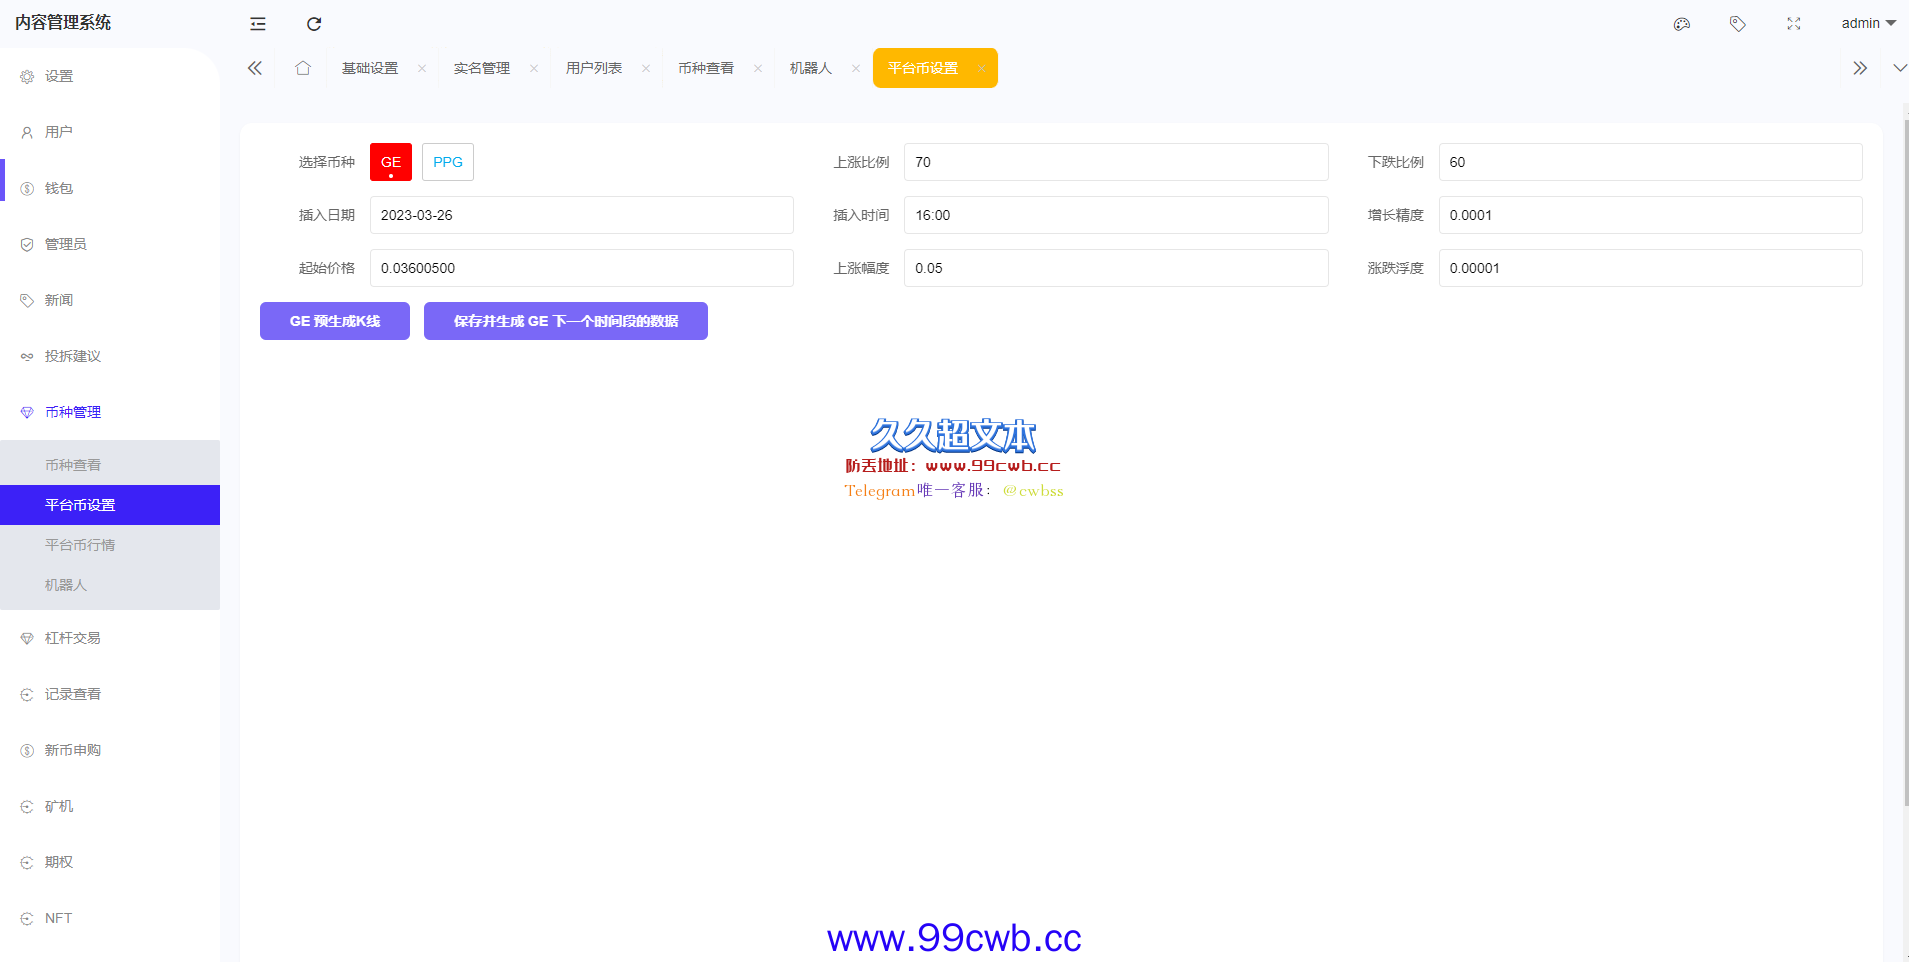
Task: Open 管理员 sidebar menu
Action: click(x=110, y=244)
